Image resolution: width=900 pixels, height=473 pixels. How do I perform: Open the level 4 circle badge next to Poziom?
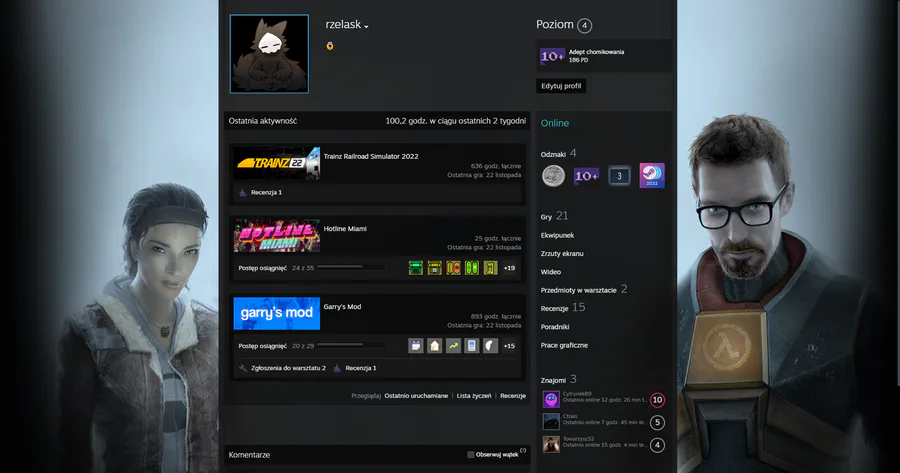pyautogui.click(x=584, y=25)
